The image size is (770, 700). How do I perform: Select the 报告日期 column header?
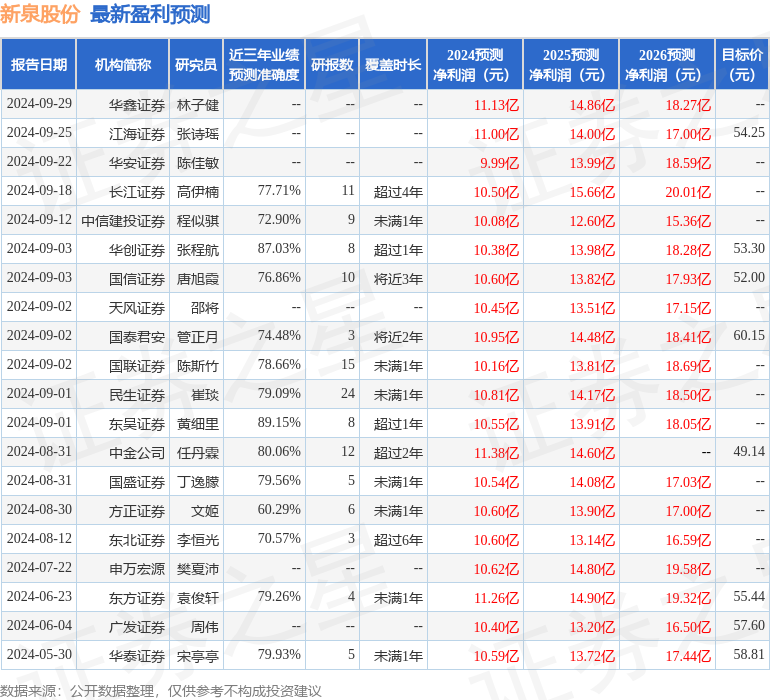39,64
